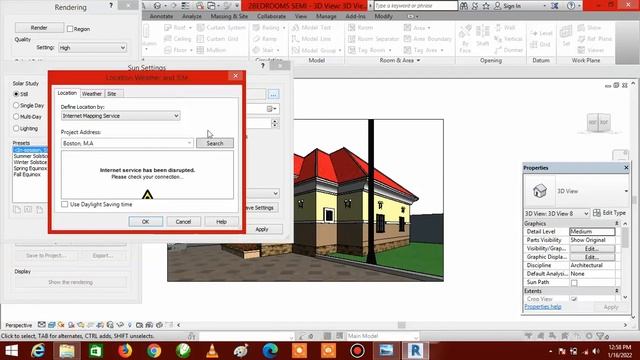Enable Use Daylight Saving time checkbox

coord(64,204)
